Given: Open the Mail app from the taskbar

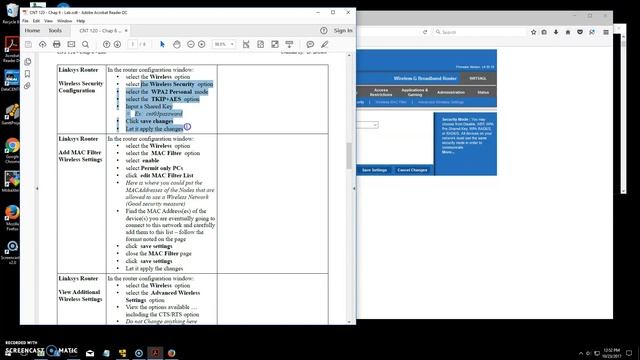Looking at the screenshot, I should click(90, 353).
